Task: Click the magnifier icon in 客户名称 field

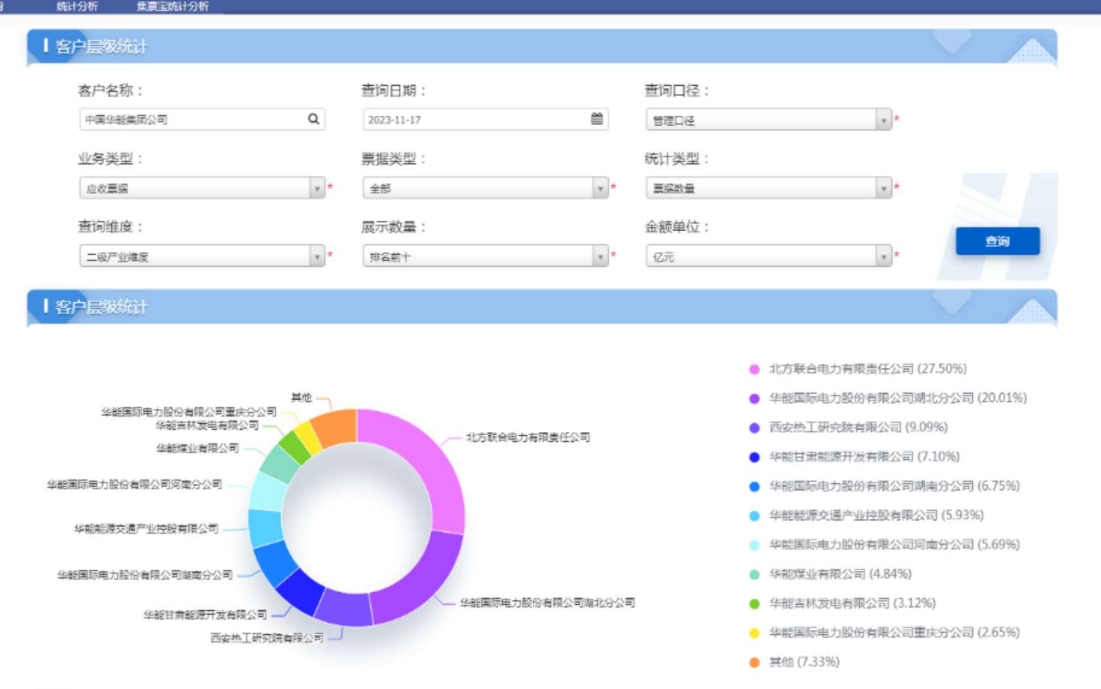Action: click(313, 119)
